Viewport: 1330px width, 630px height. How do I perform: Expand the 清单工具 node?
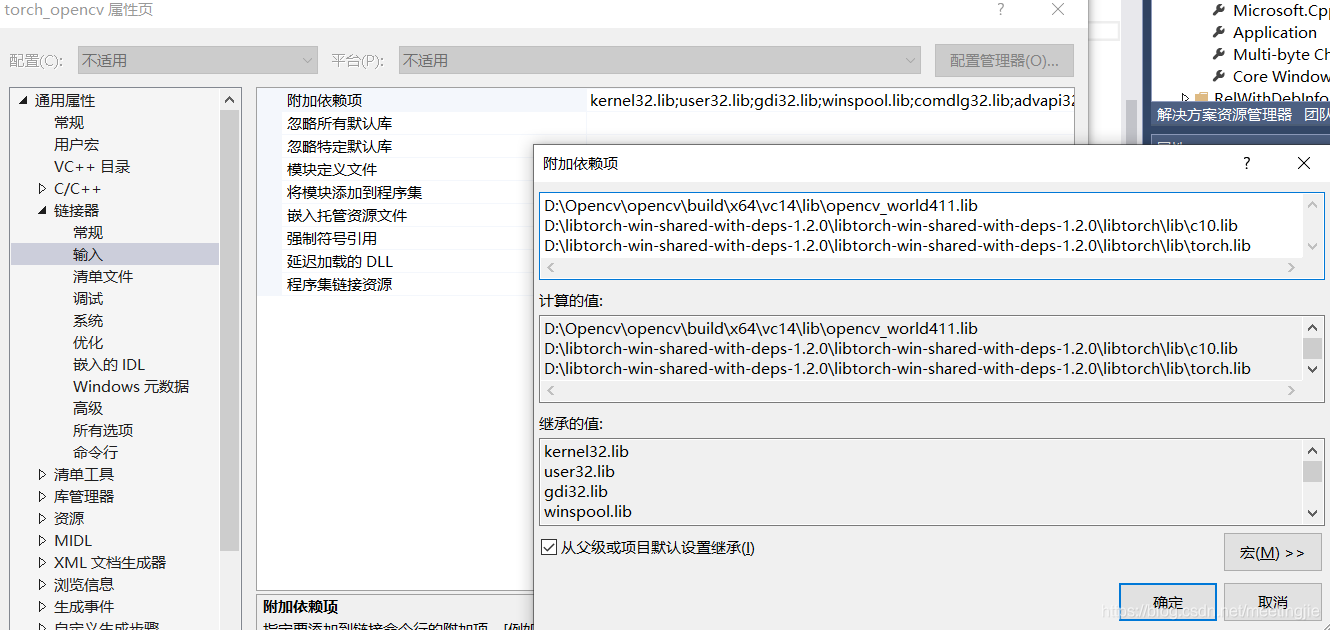42,474
